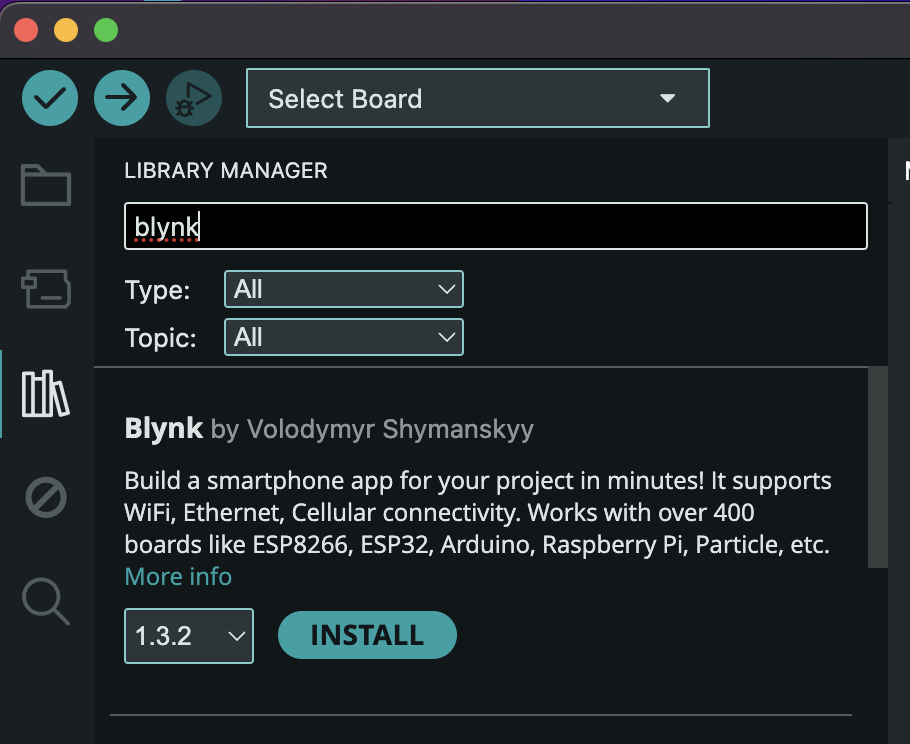The image size is (910, 744).
Task: Click the library search field containing blynk
Action: click(495, 227)
